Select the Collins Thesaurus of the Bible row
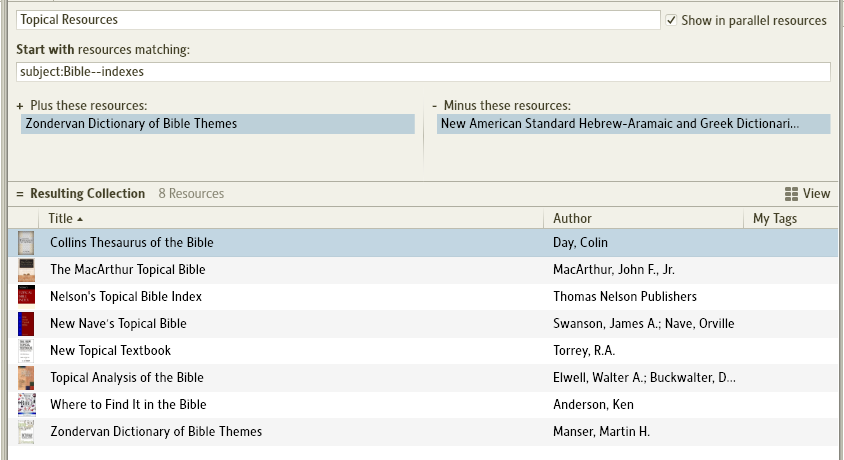Viewport: 844px width, 460px height. [x=423, y=243]
